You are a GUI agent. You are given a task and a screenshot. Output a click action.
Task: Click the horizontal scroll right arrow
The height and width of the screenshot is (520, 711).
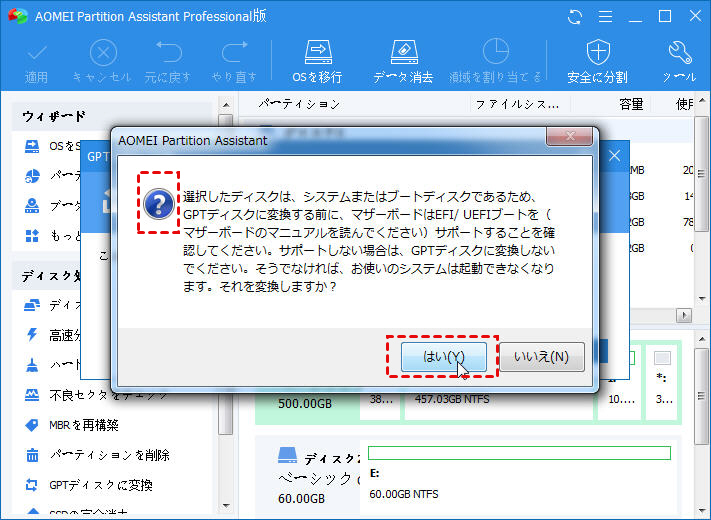684,315
